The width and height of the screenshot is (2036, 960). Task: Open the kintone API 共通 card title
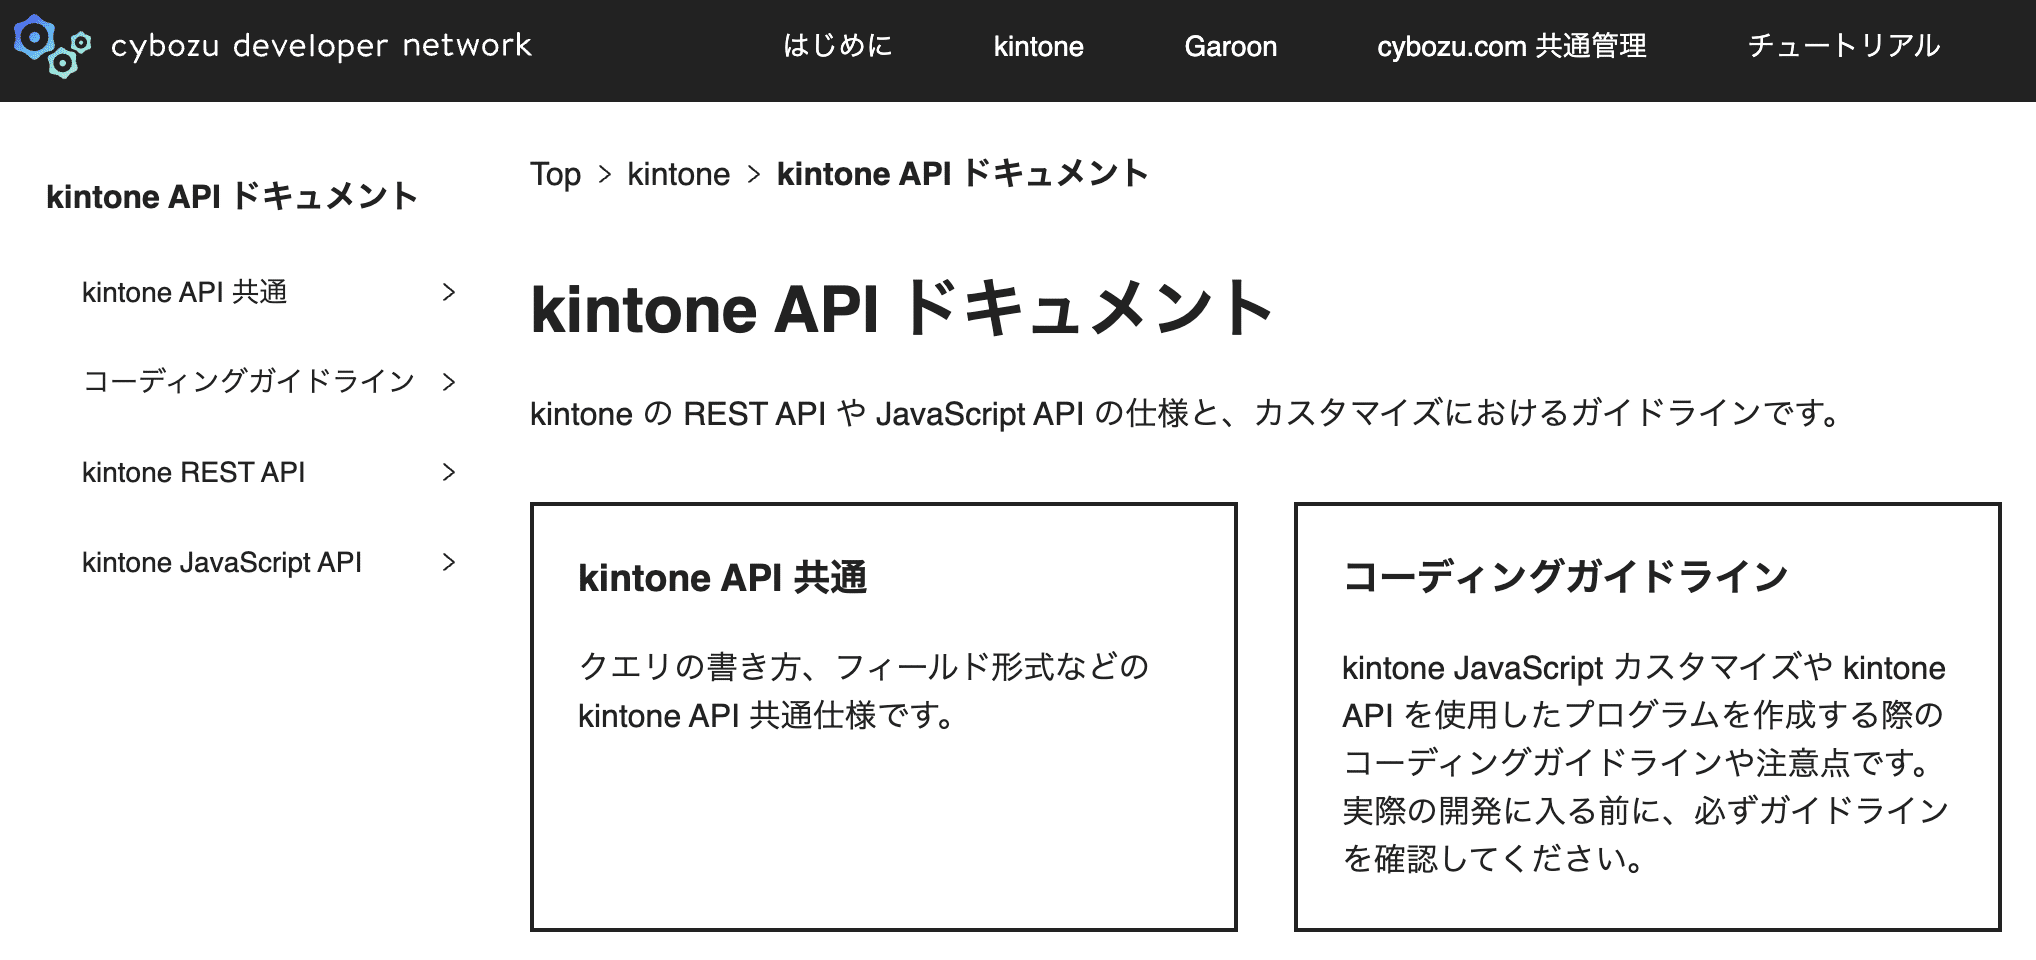point(722,578)
